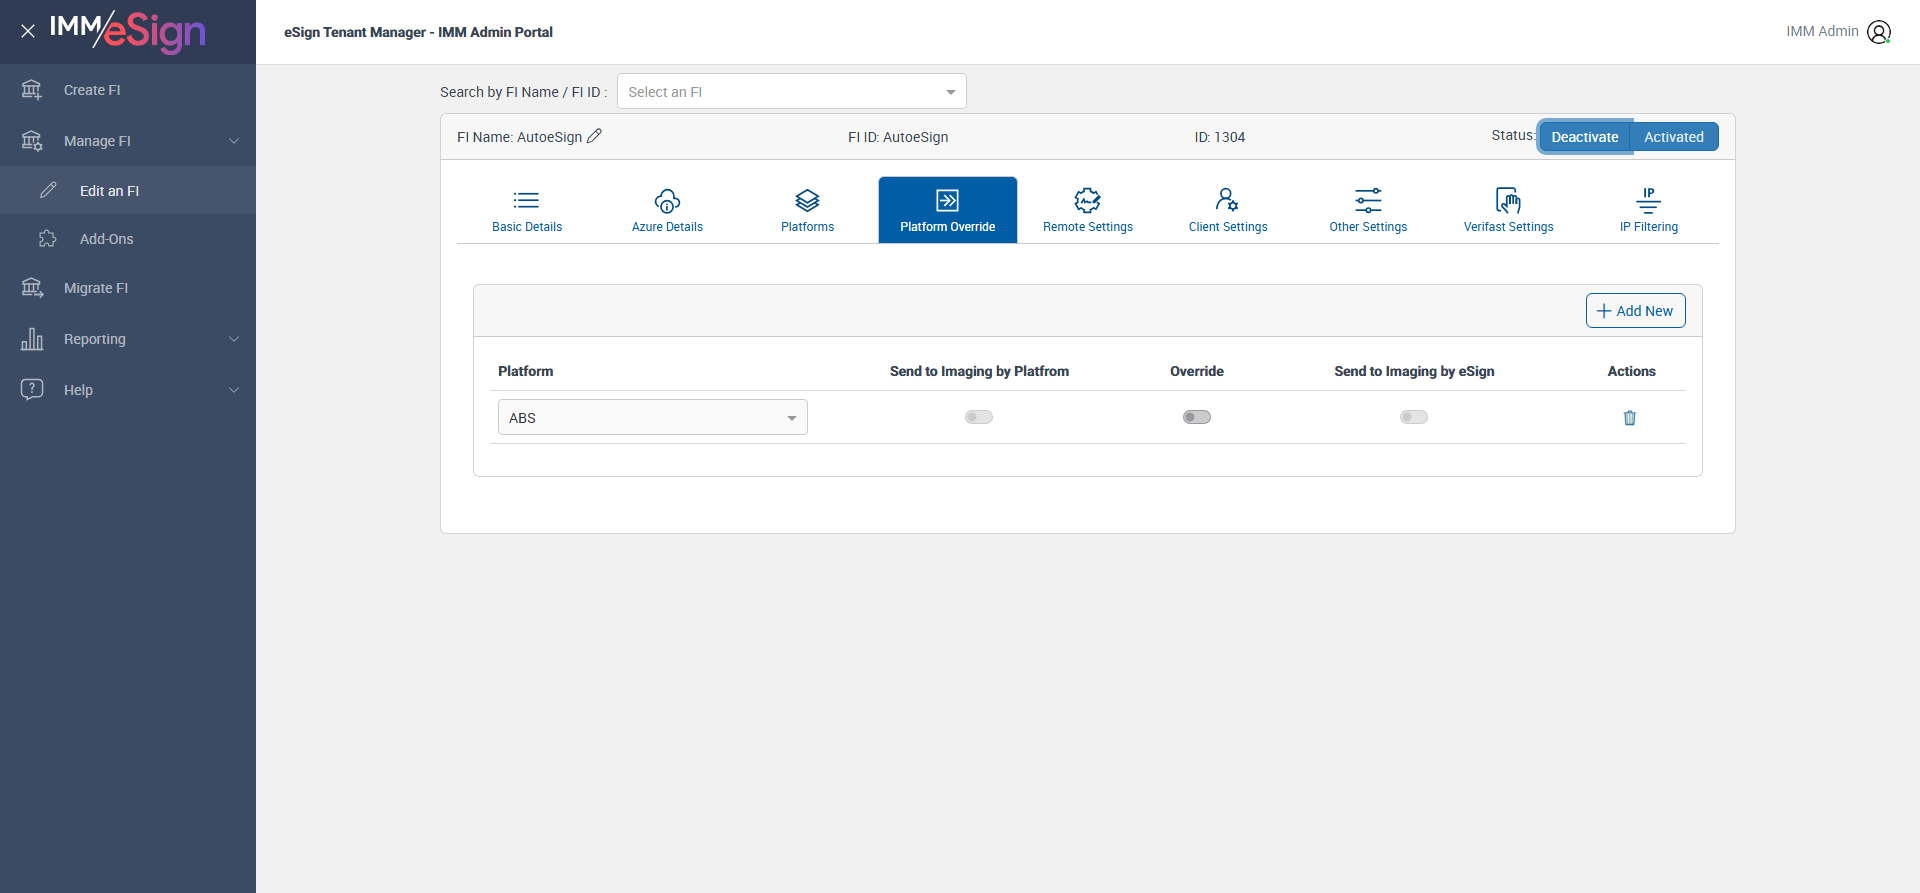
Task: Click the Deactivate status button
Action: (x=1584, y=137)
